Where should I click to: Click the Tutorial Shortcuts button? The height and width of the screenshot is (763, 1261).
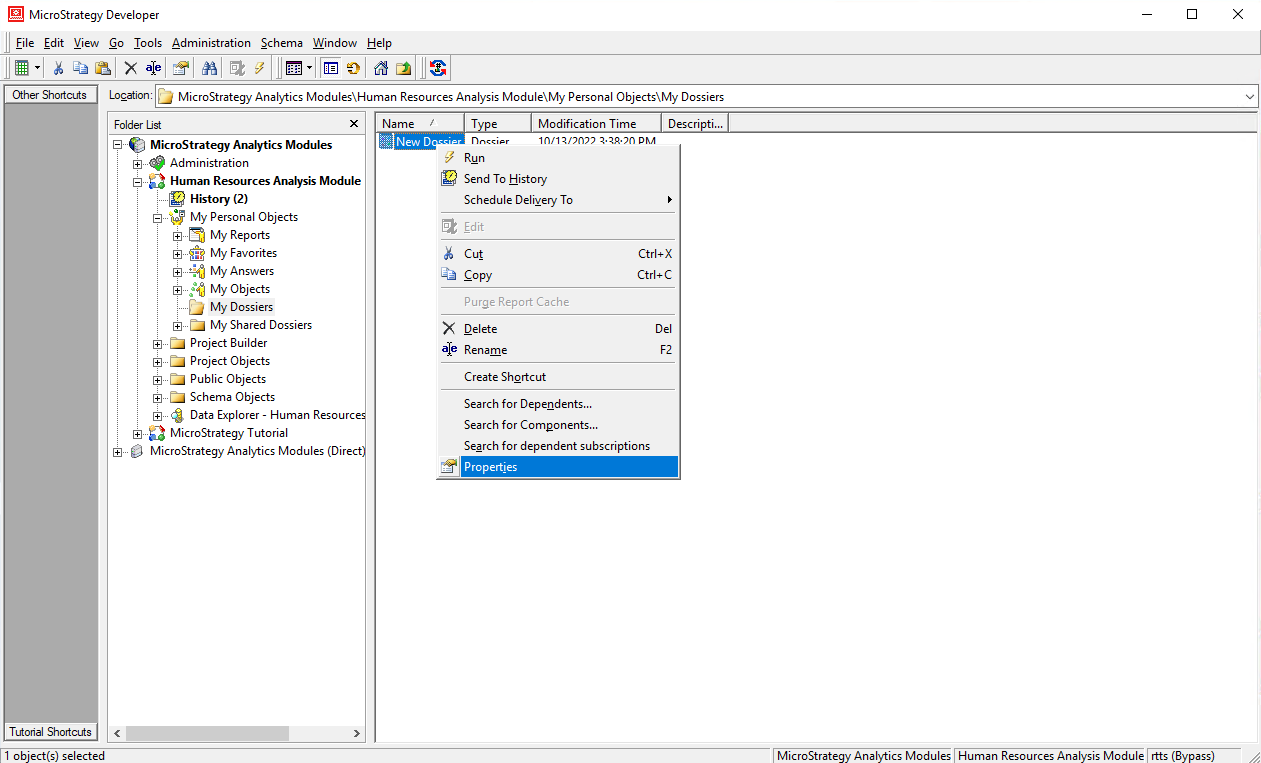50,732
